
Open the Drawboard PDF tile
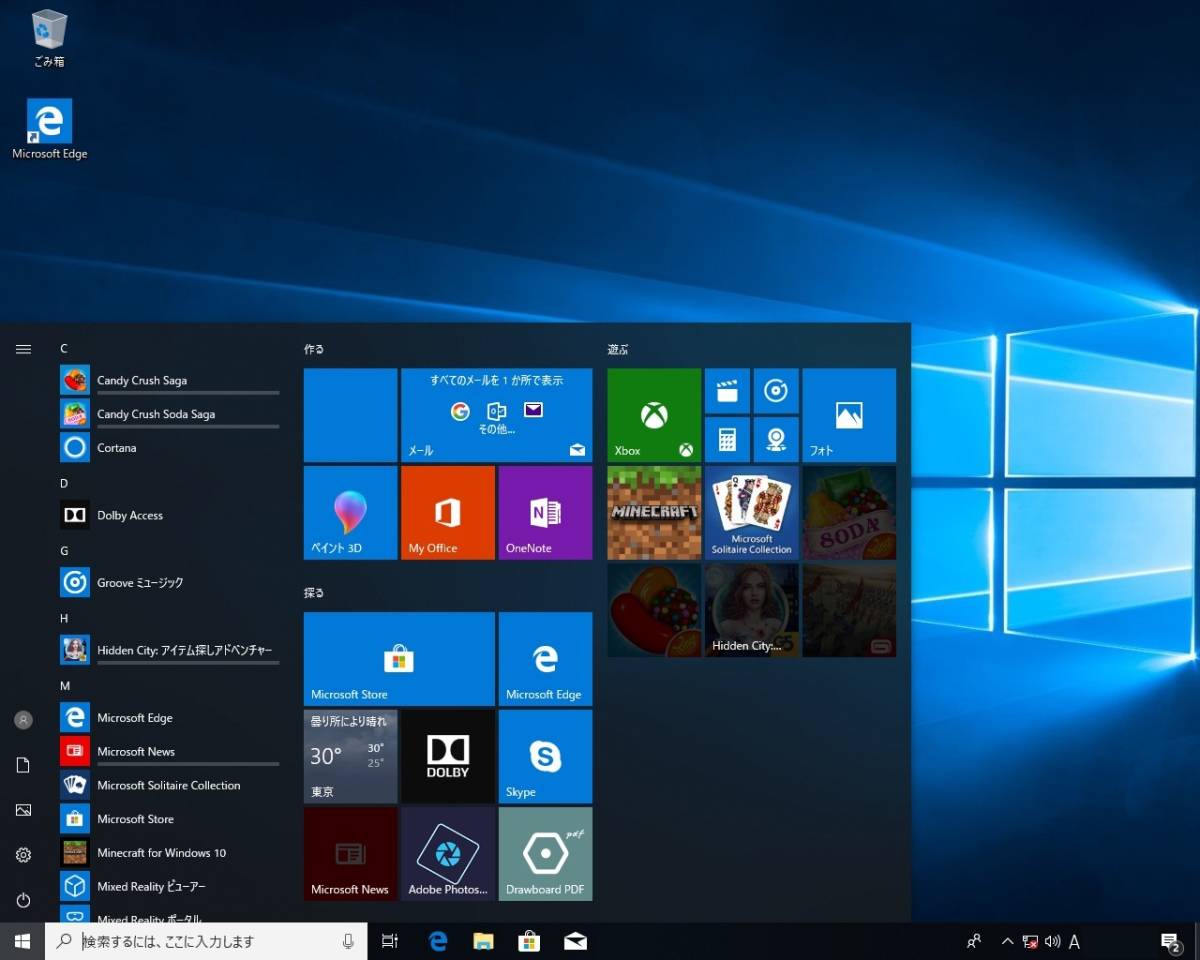click(545, 854)
